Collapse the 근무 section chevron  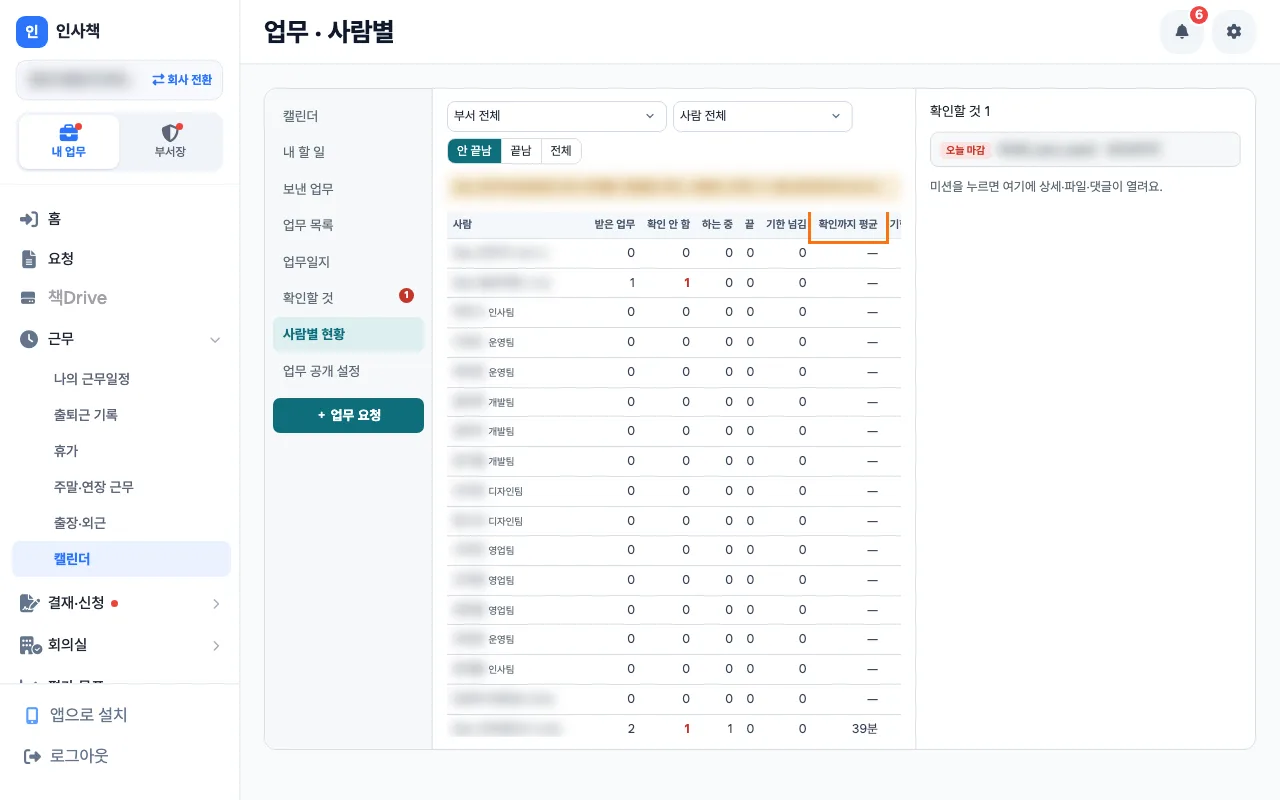click(x=215, y=340)
